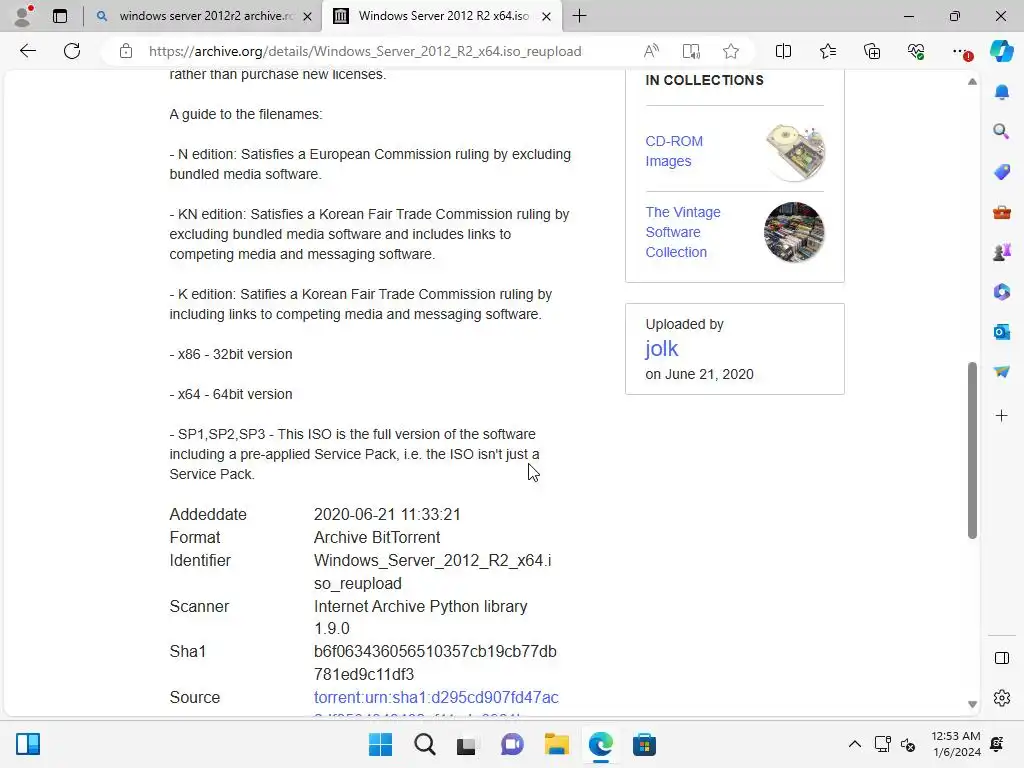View site information lock icon
The height and width of the screenshot is (768, 1024).
pyautogui.click(x=126, y=51)
